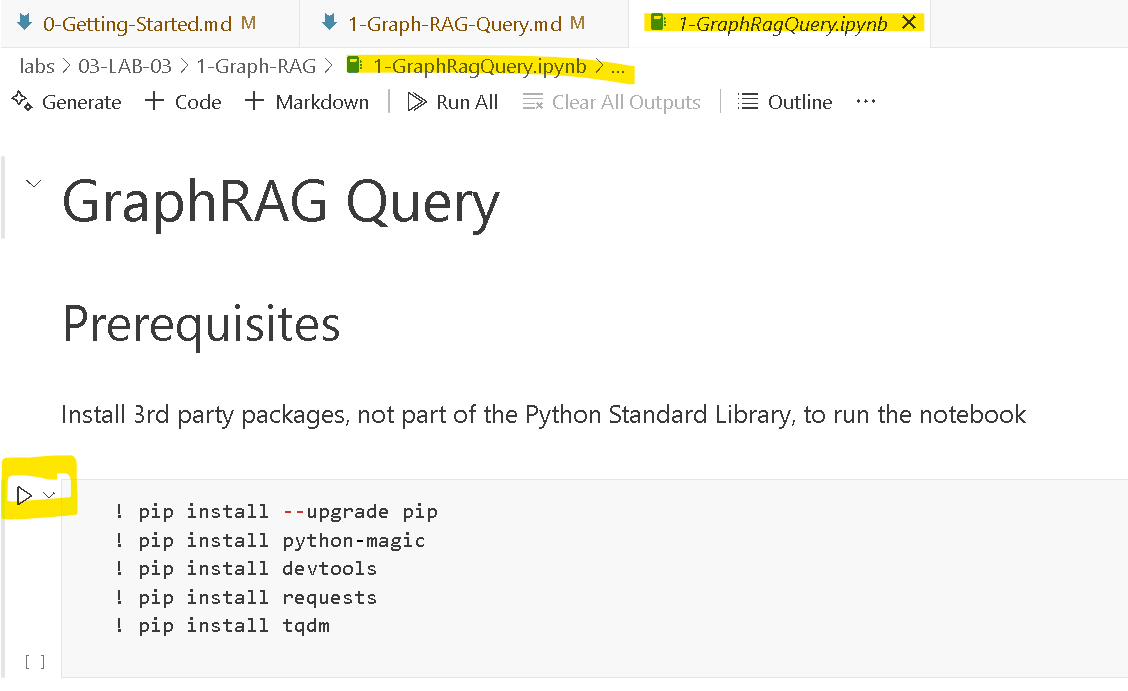Viewport: 1128px width, 691px height.
Task: Run the pip install code cell
Action: (24, 495)
